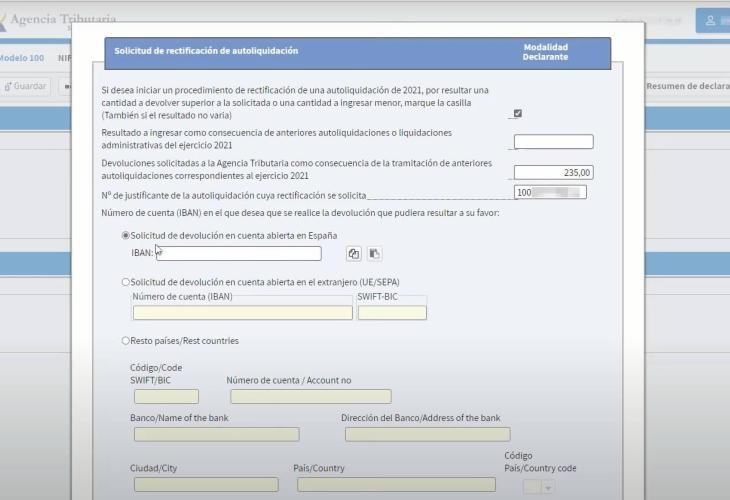The image size is (730, 500).
Task: Click the Spanish IBAN input field
Action: pyautogui.click(x=240, y=254)
